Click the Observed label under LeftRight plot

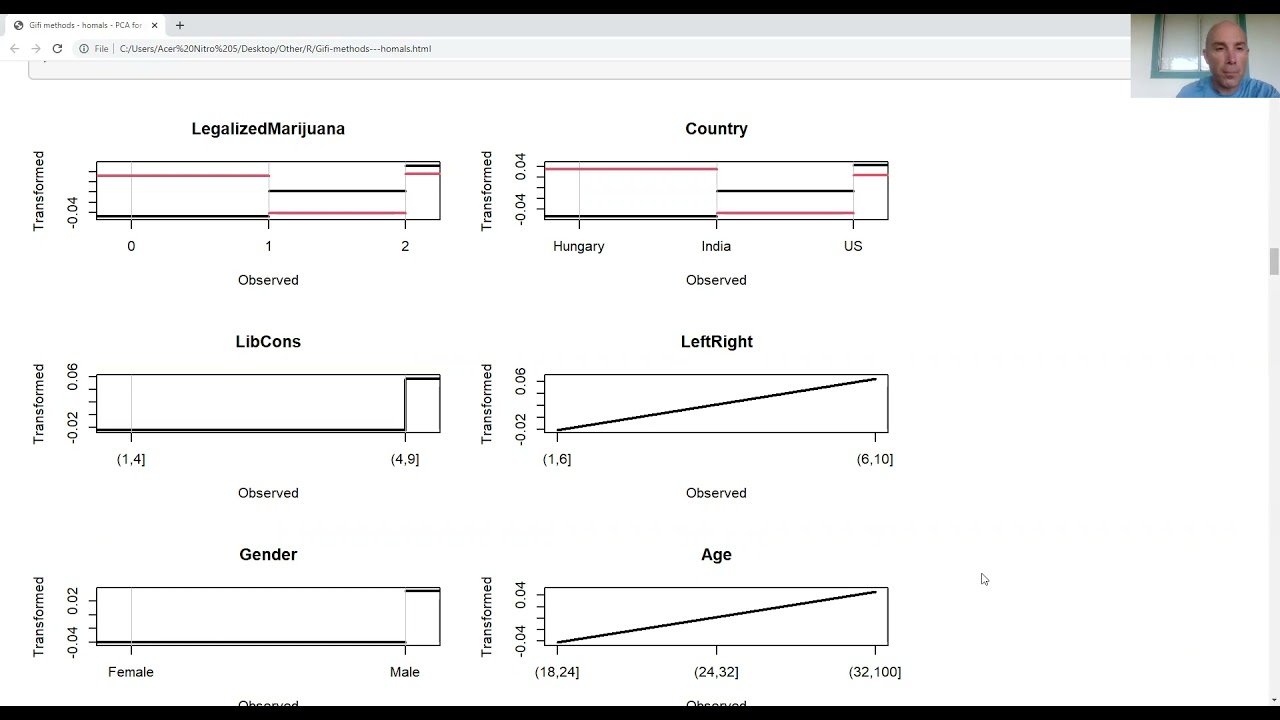click(716, 493)
